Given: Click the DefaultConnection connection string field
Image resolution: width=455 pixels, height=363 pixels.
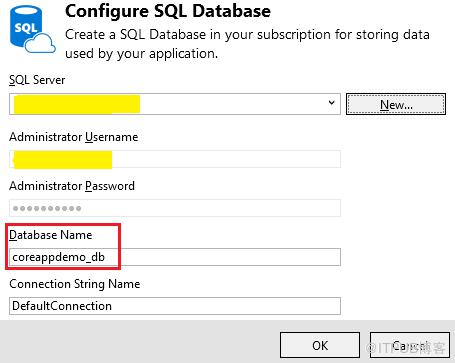Looking at the screenshot, I should [175, 306].
